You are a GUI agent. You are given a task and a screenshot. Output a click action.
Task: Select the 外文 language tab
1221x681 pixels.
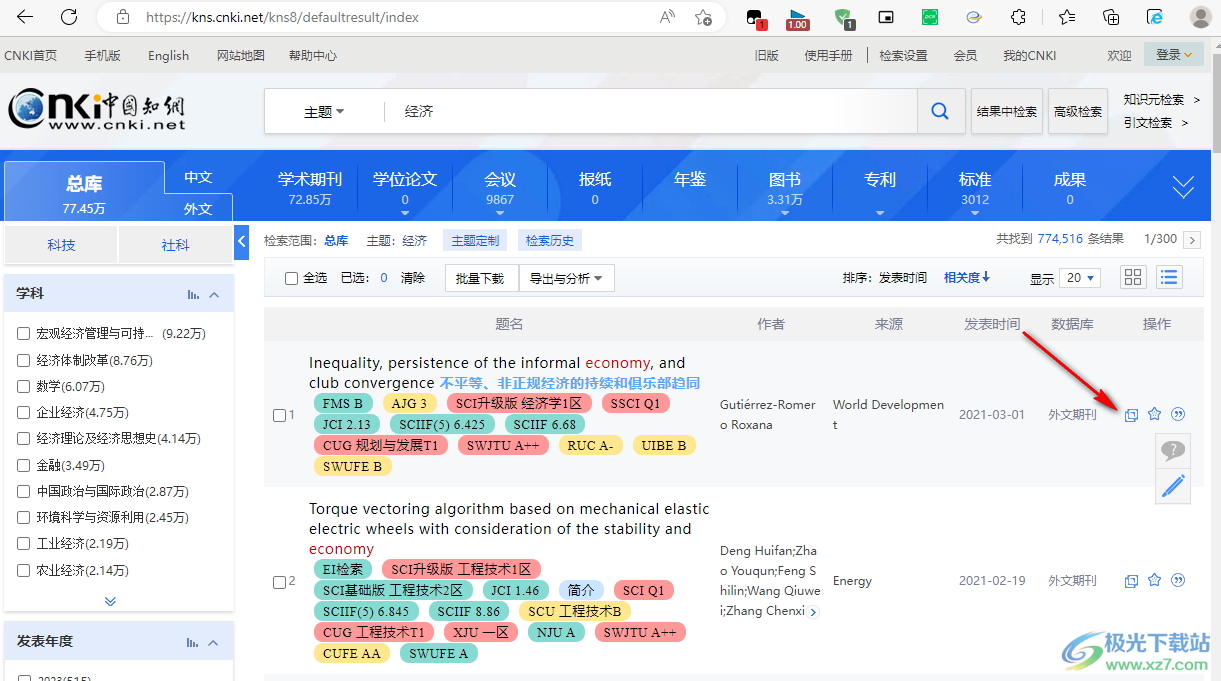[x=198, y=208]
